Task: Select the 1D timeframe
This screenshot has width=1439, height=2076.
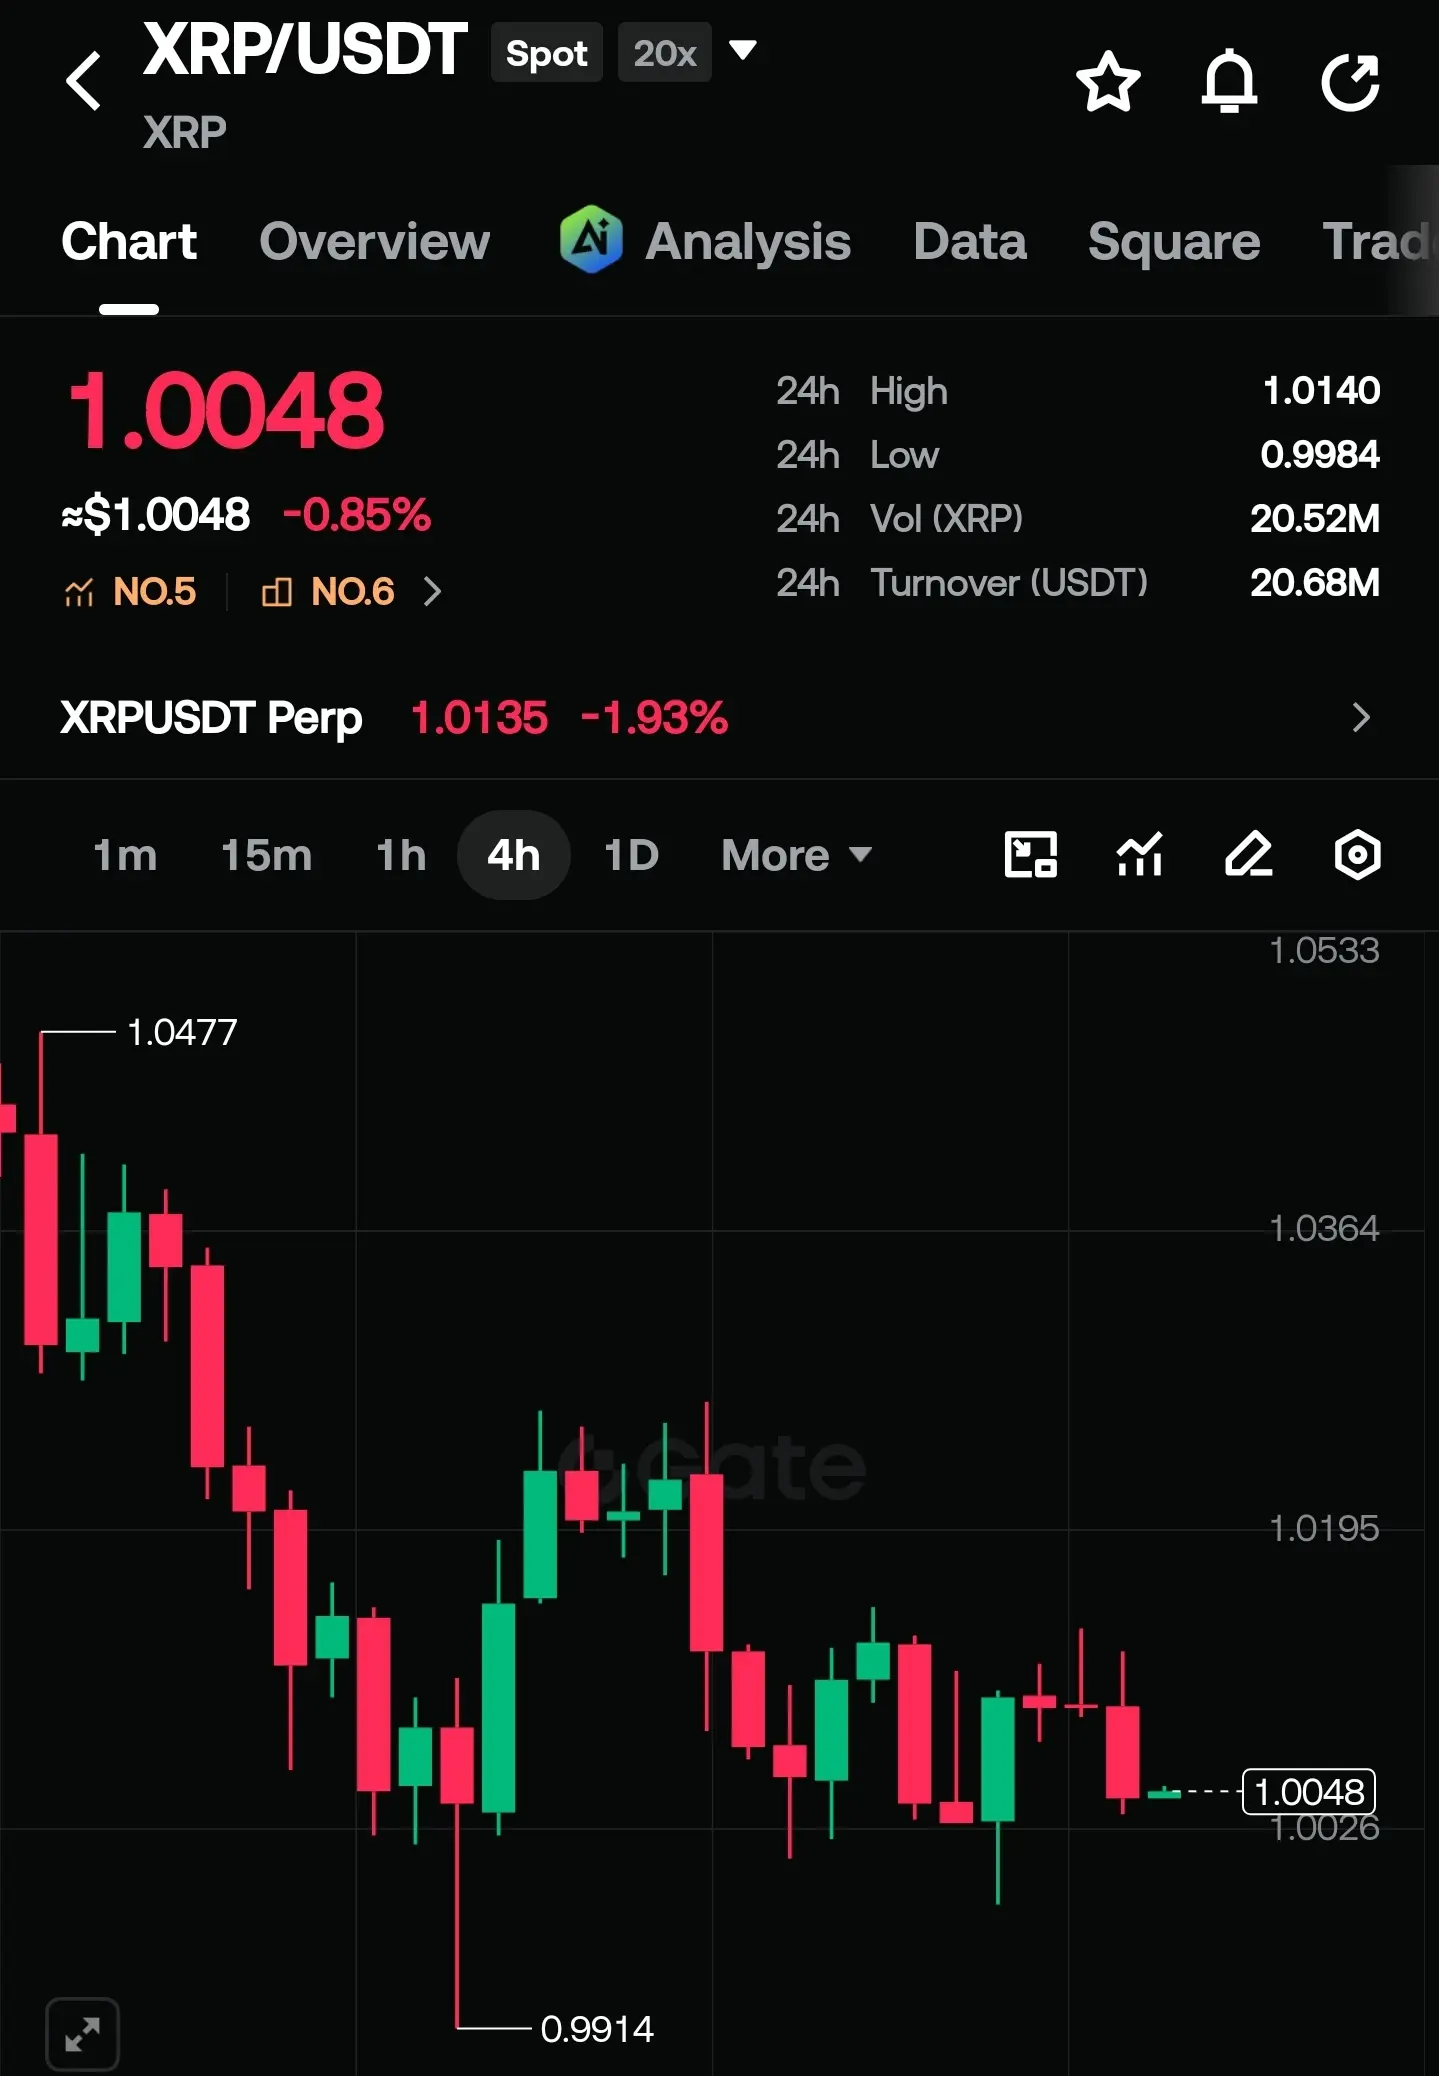Action: (x=631, y=855)
